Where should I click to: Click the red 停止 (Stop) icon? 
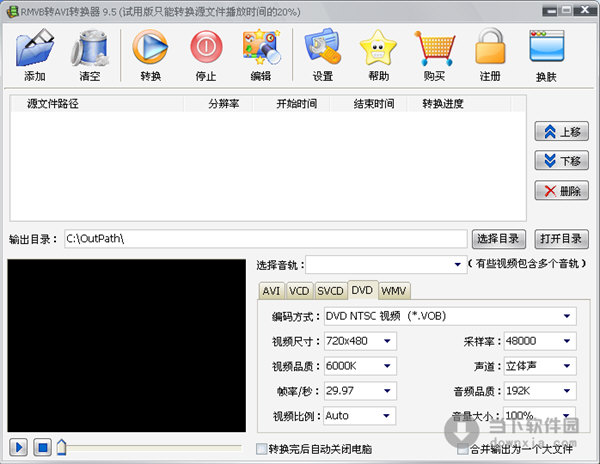[206, 47]
